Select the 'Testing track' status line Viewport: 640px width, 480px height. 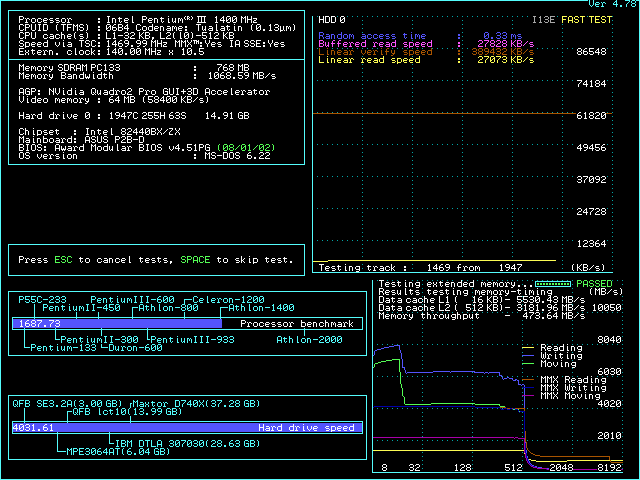[420, 268]
